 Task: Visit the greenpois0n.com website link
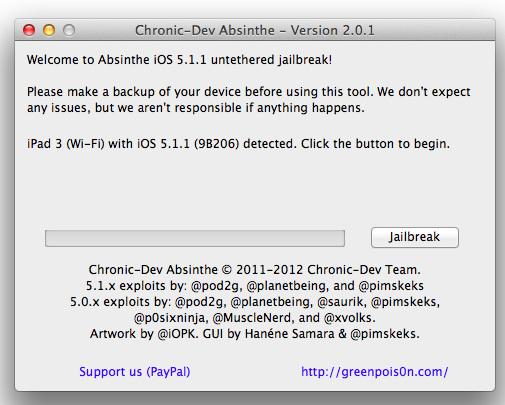375,372
